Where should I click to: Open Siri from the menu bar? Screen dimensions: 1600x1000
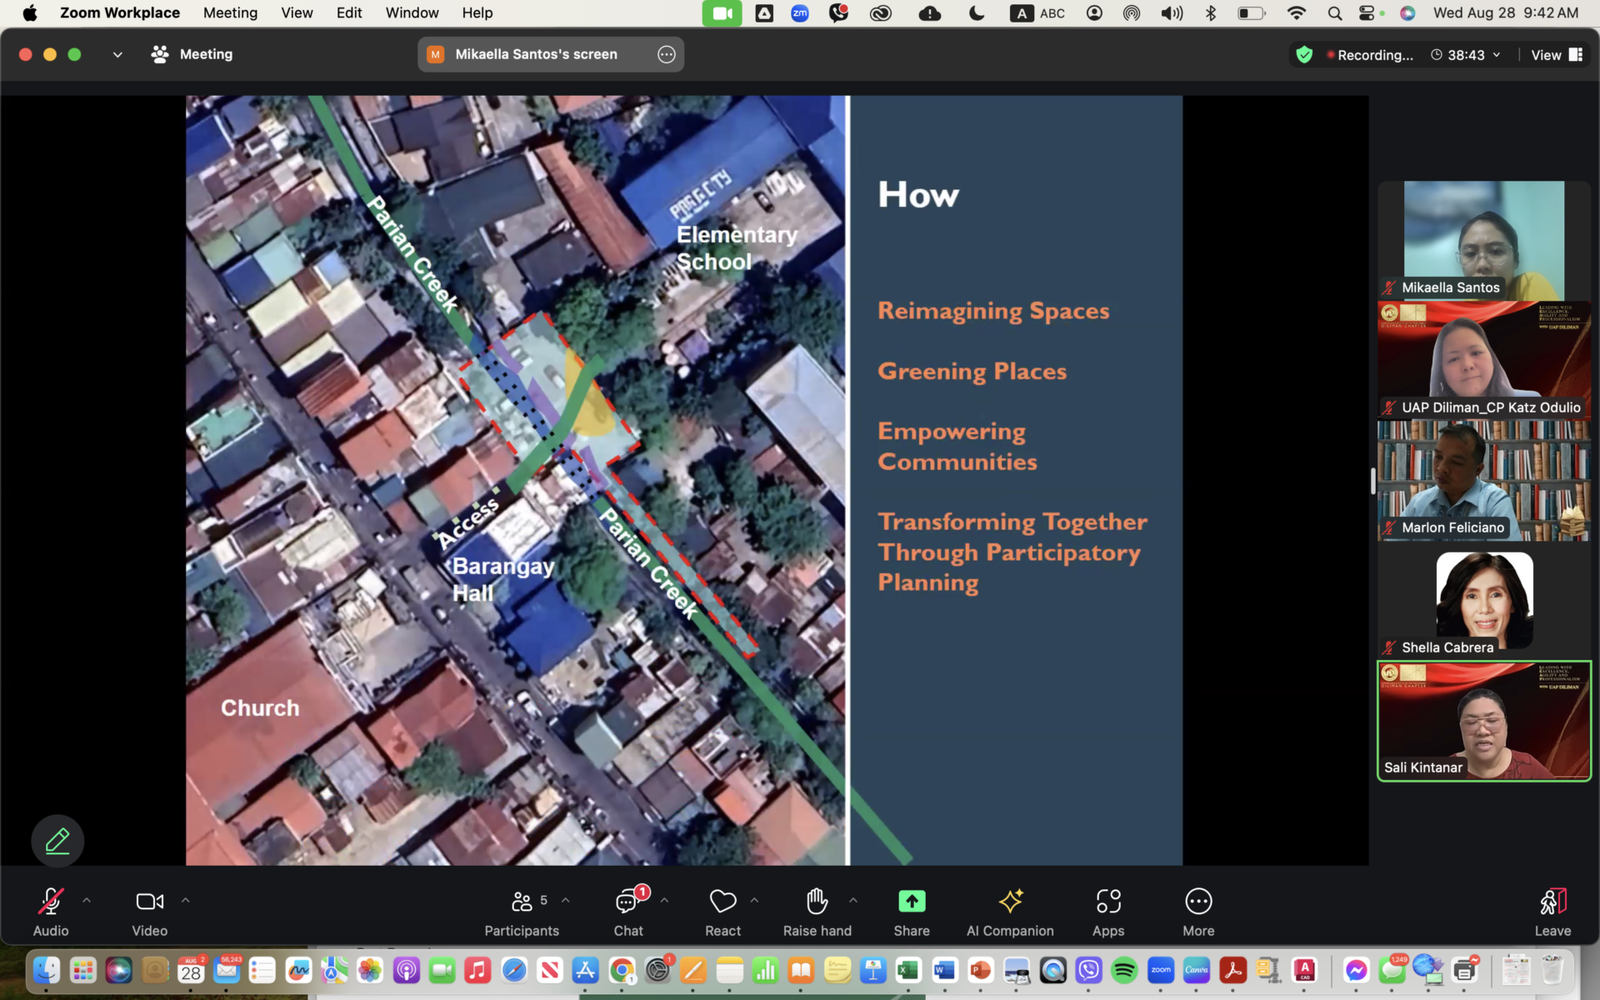point(1407,13)
